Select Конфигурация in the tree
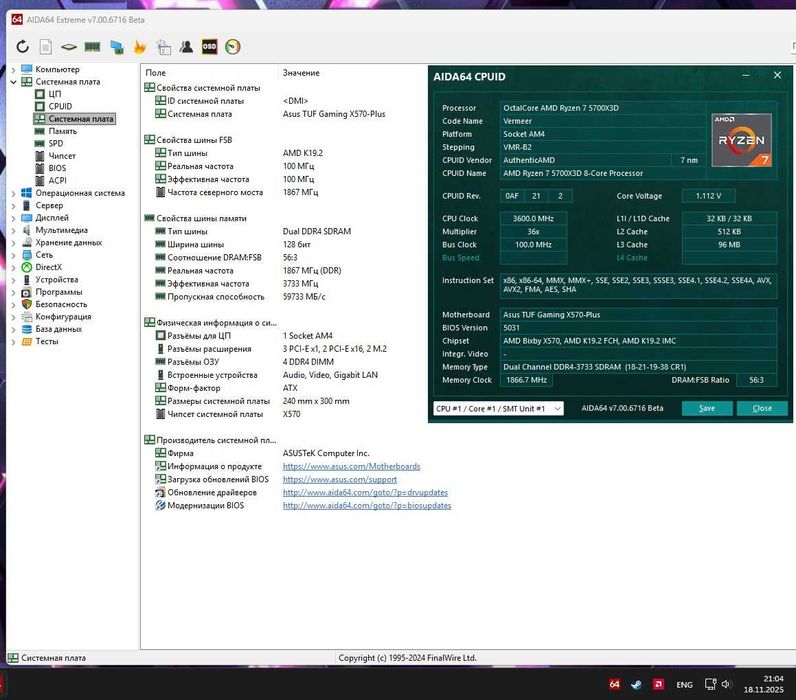 (63, 317)
